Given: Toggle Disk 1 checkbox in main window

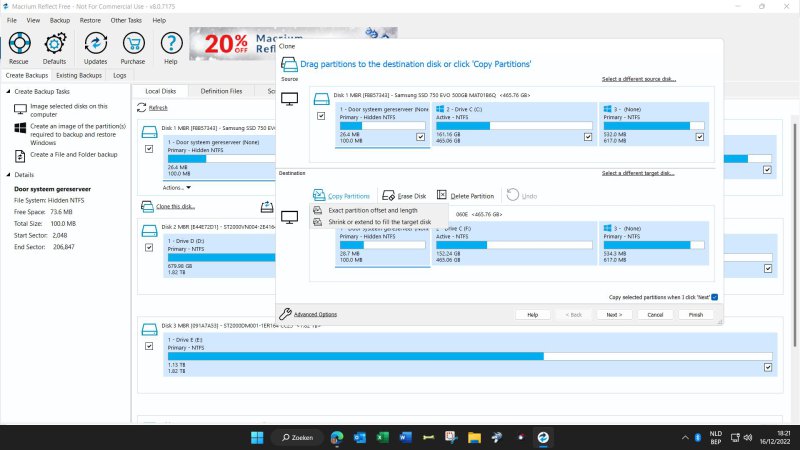Looking at the screenshot, I should pyautogui.click(x=149, y=149).
